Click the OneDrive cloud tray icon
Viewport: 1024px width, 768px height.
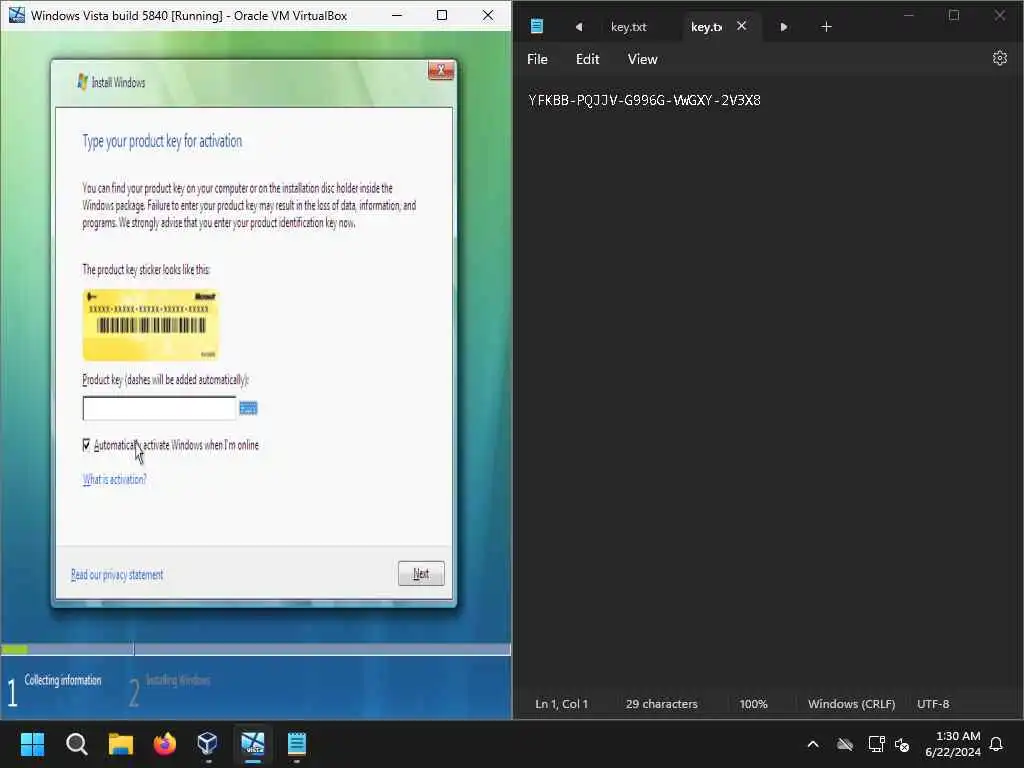[x=845, y=744]
